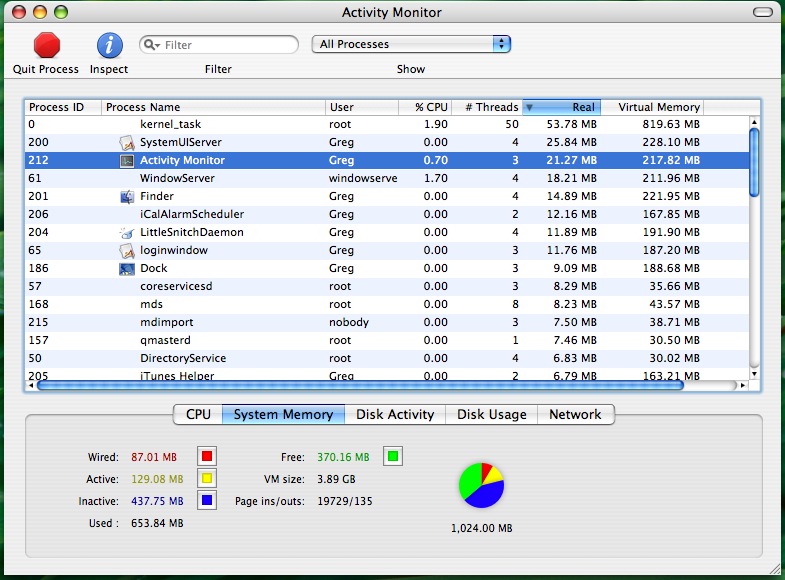The width and height of the screenshot is (785, 580).
Task: Click the 437.75 MB inactive memory value
Action: [157, 501]
